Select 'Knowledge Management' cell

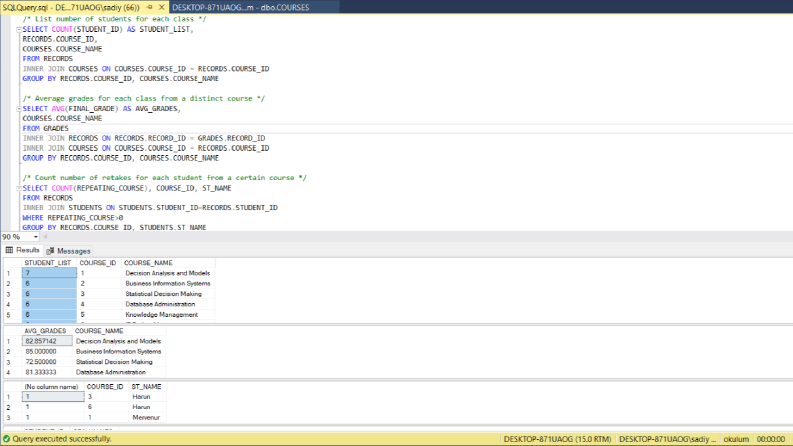162,315
